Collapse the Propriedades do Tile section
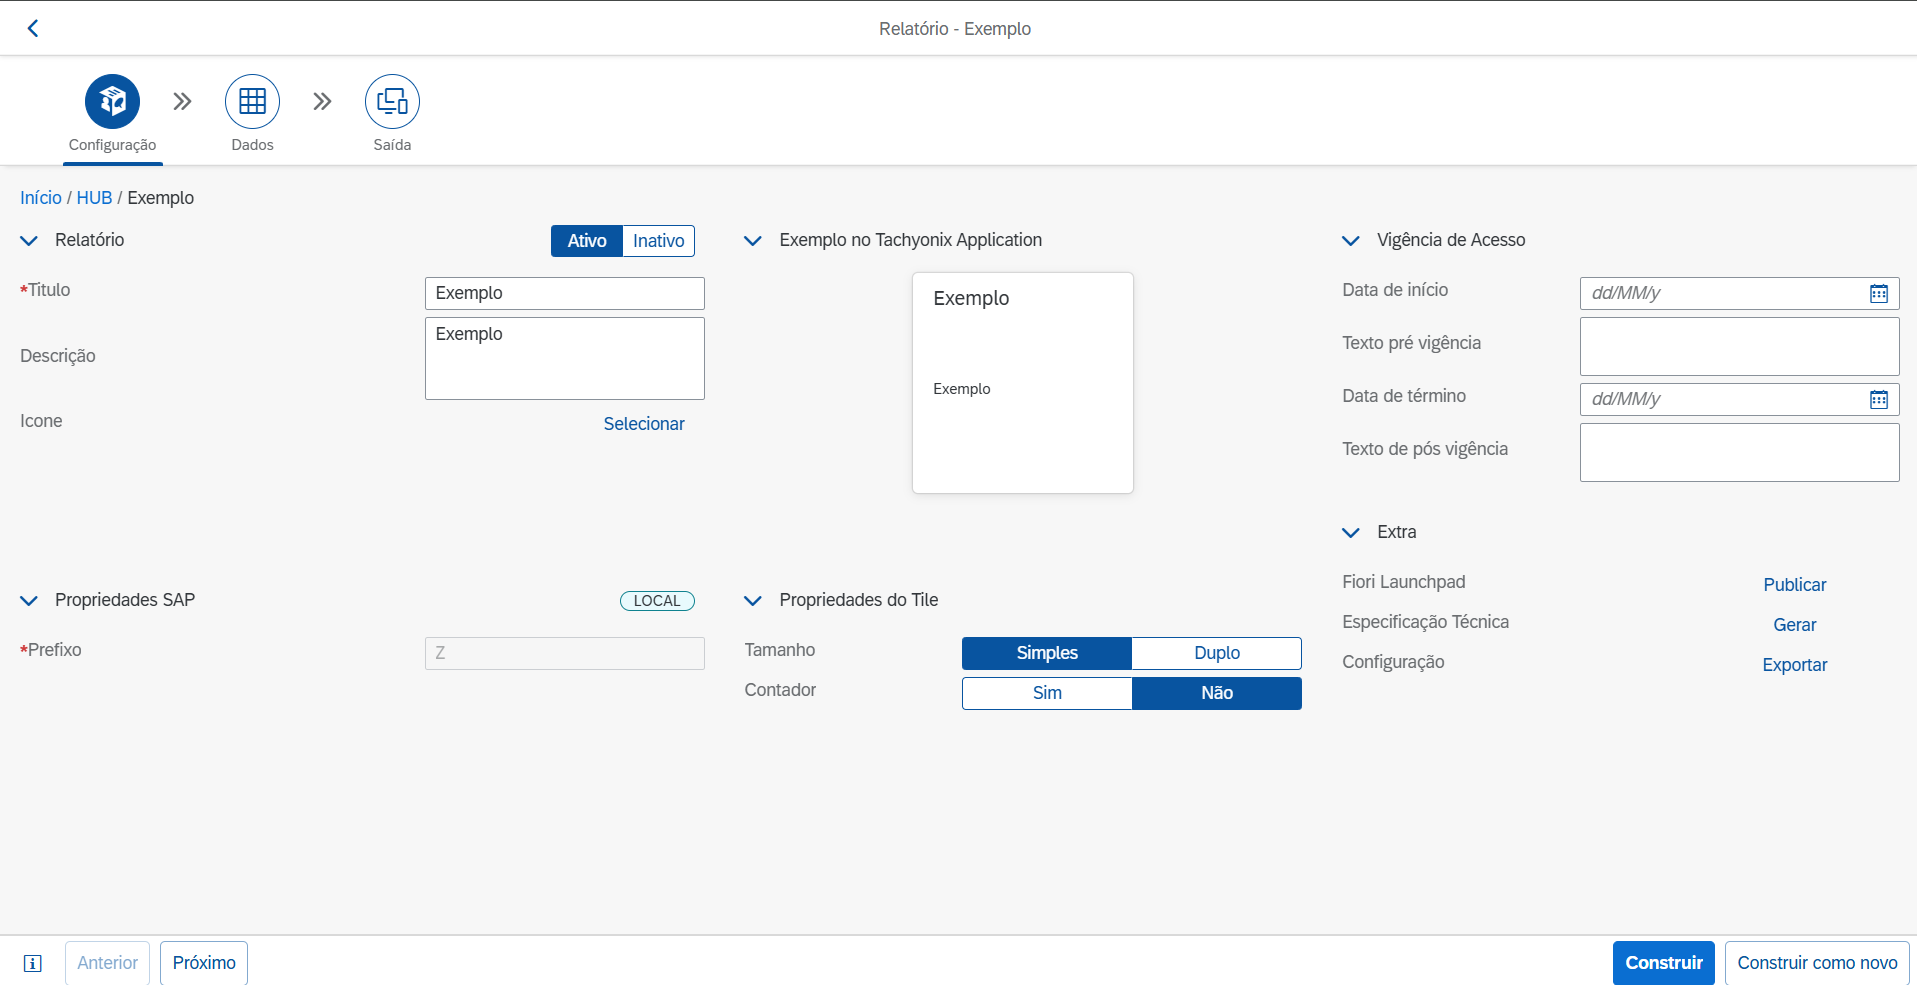The height and width of the screenshot is (985, 1917). pos(753,601)
